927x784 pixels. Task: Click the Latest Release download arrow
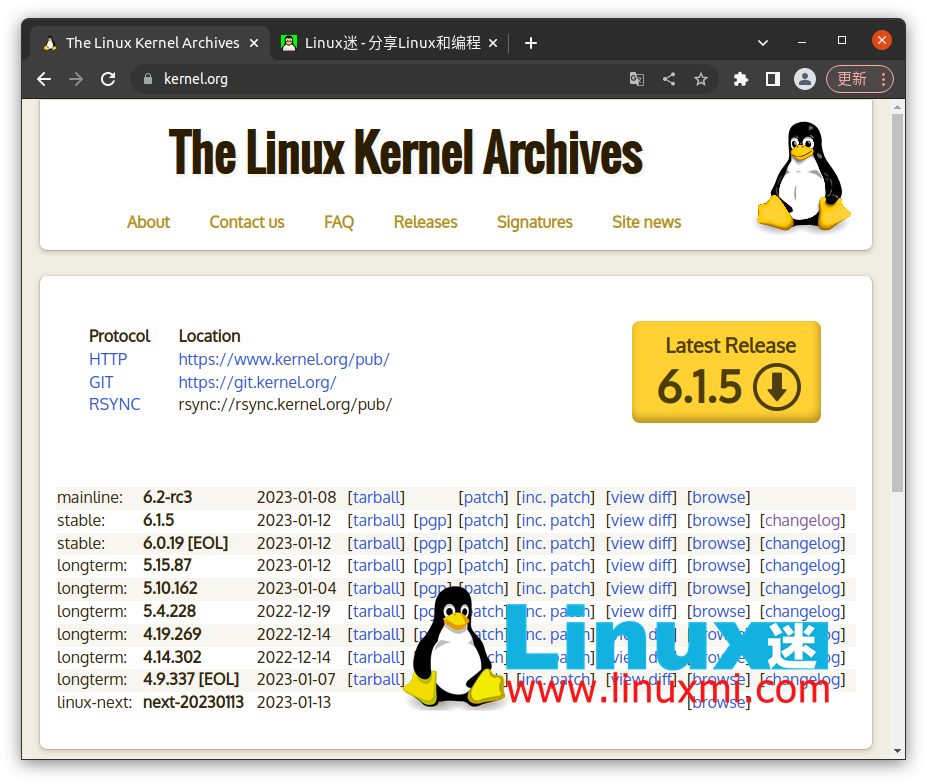click(x=777, y=387)
